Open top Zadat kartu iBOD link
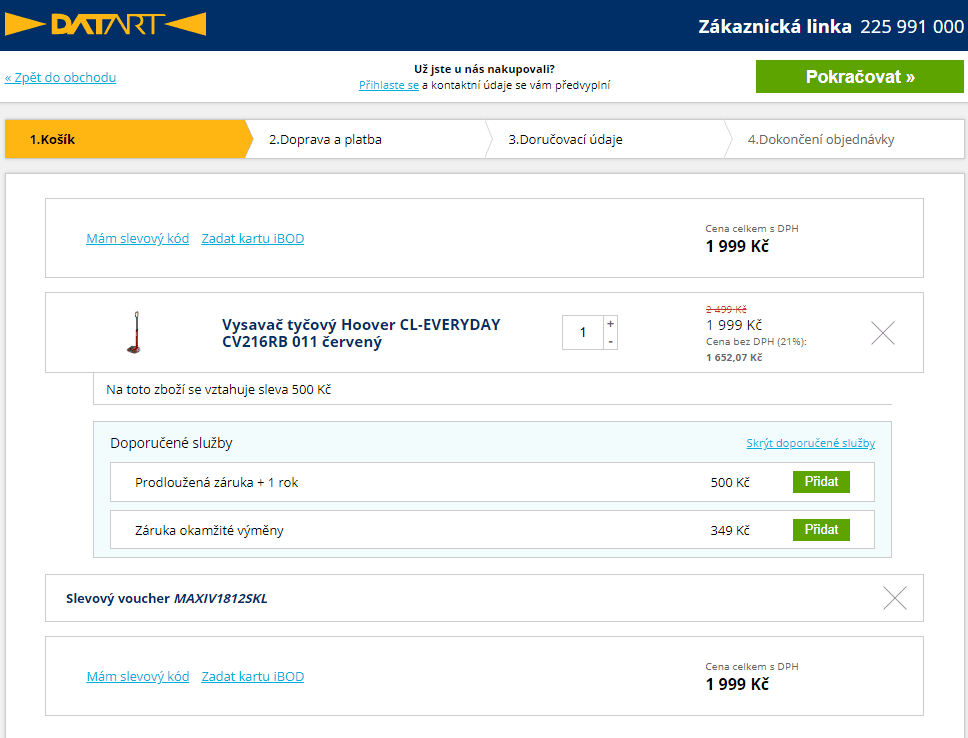 [252, 238]
